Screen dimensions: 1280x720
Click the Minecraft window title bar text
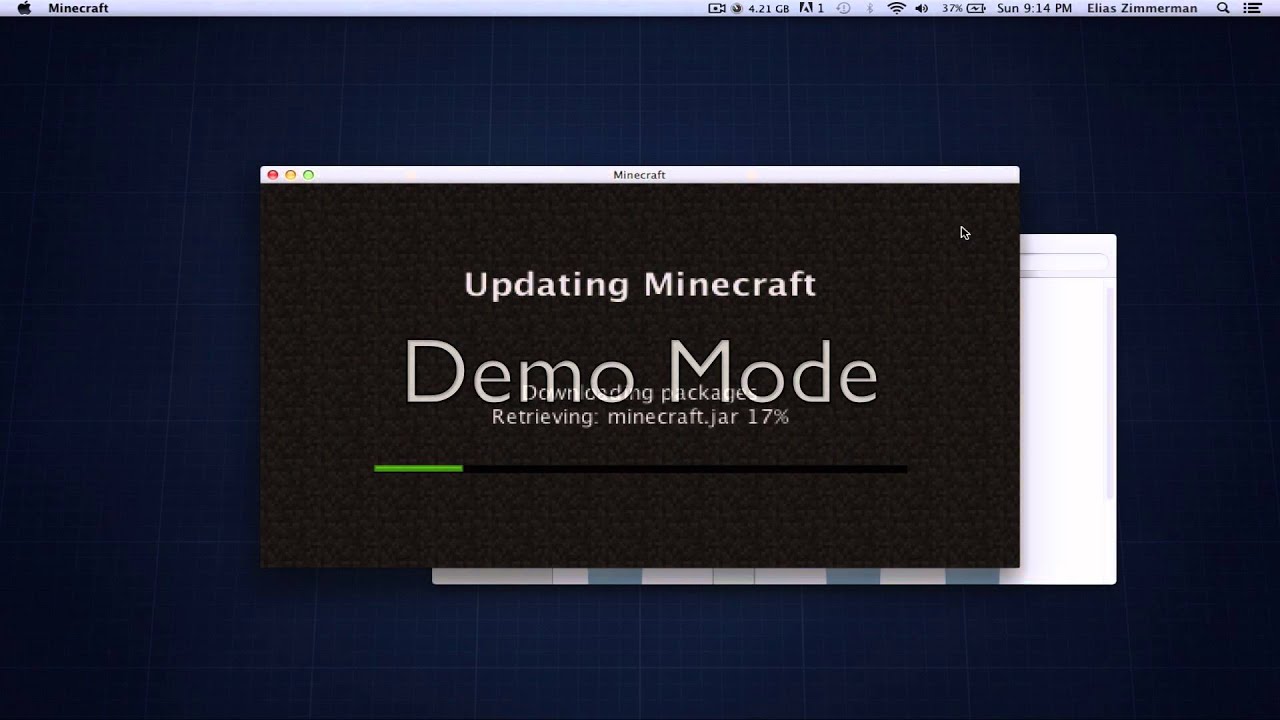point(639,175)
